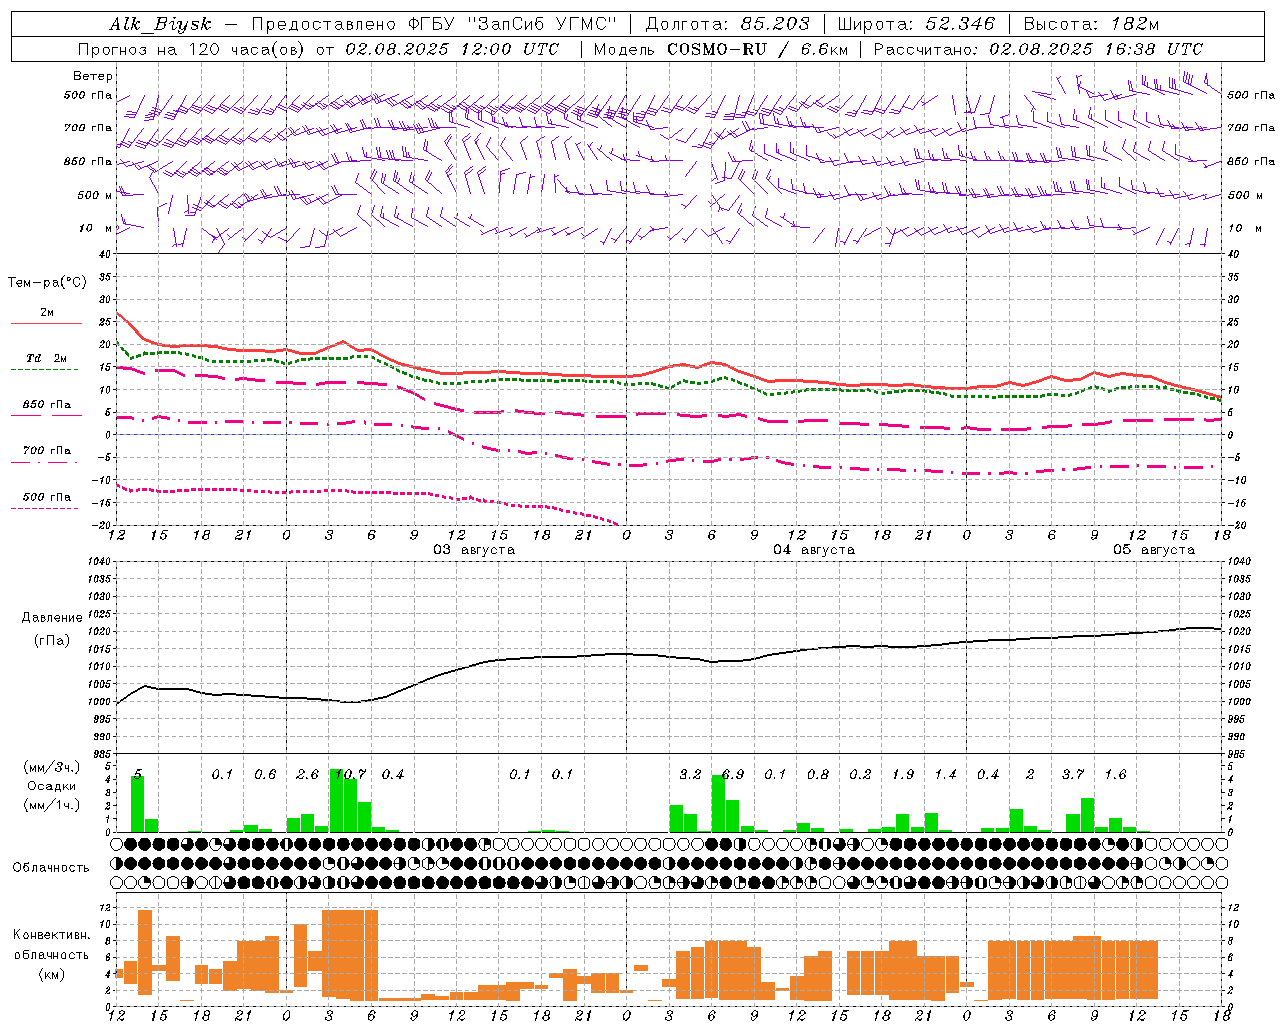This screenshot has width=1280, height=1024.
Task: Click the 0.8 precipitation total
Action: (818, 775)
